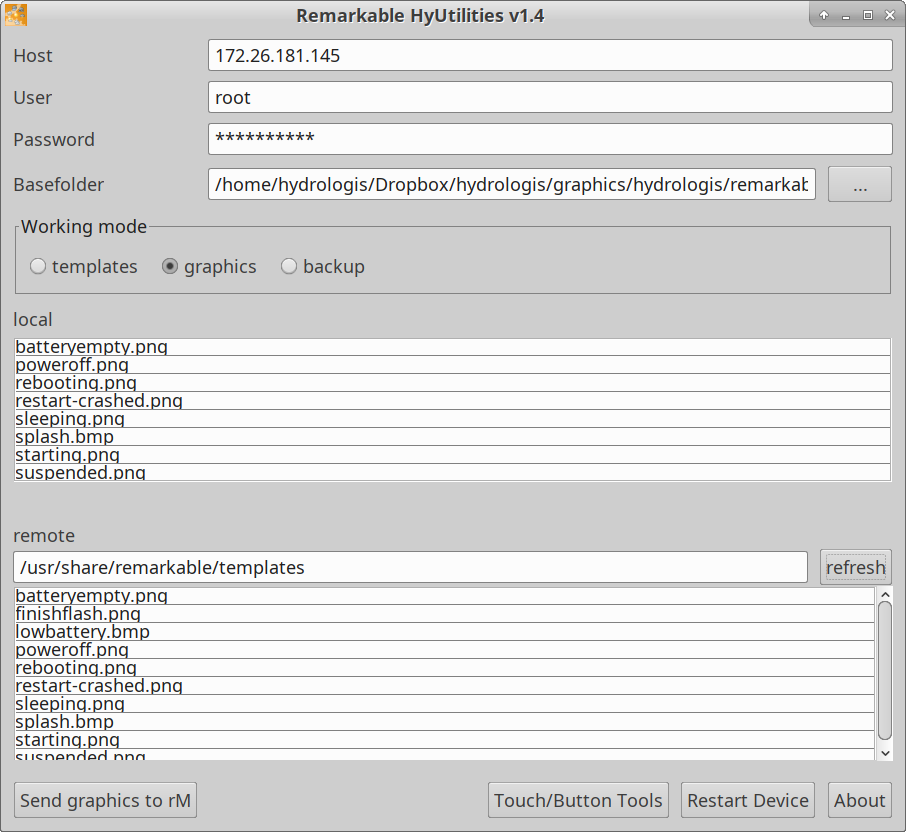The image size is (906, 832).
Task: Click remote list scroll-down arrow
Action: [x=885, y=753]
